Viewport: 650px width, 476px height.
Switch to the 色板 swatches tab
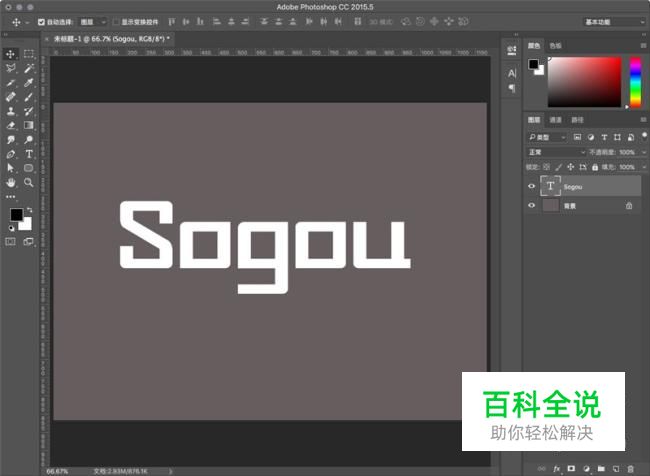[x=555, y=45]
